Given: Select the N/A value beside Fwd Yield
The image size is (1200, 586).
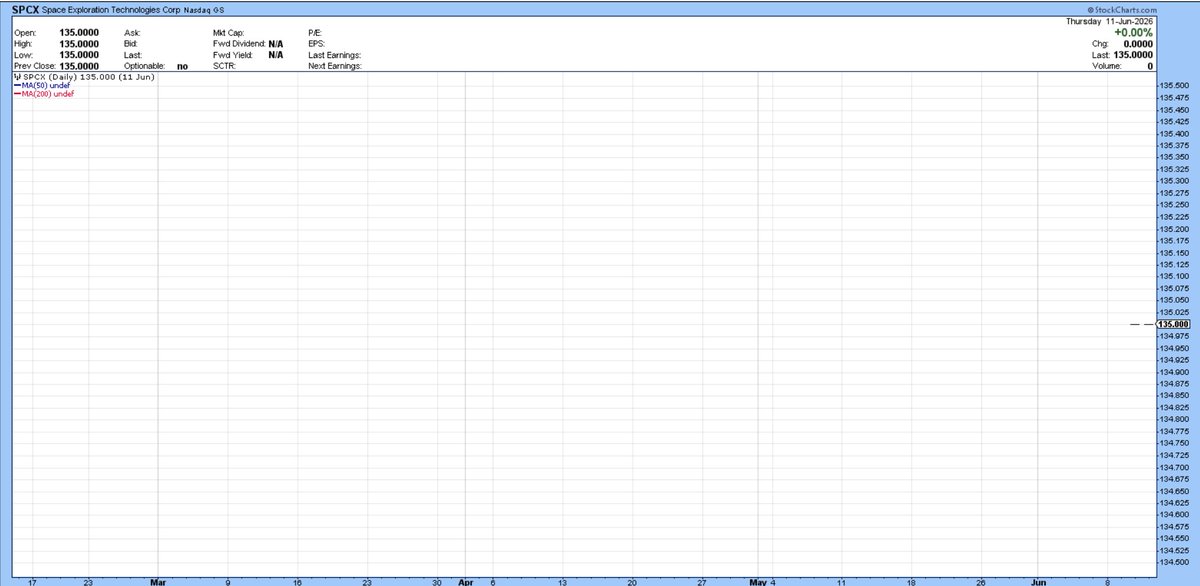Looking at the screenshot, I should click(275, 55).
